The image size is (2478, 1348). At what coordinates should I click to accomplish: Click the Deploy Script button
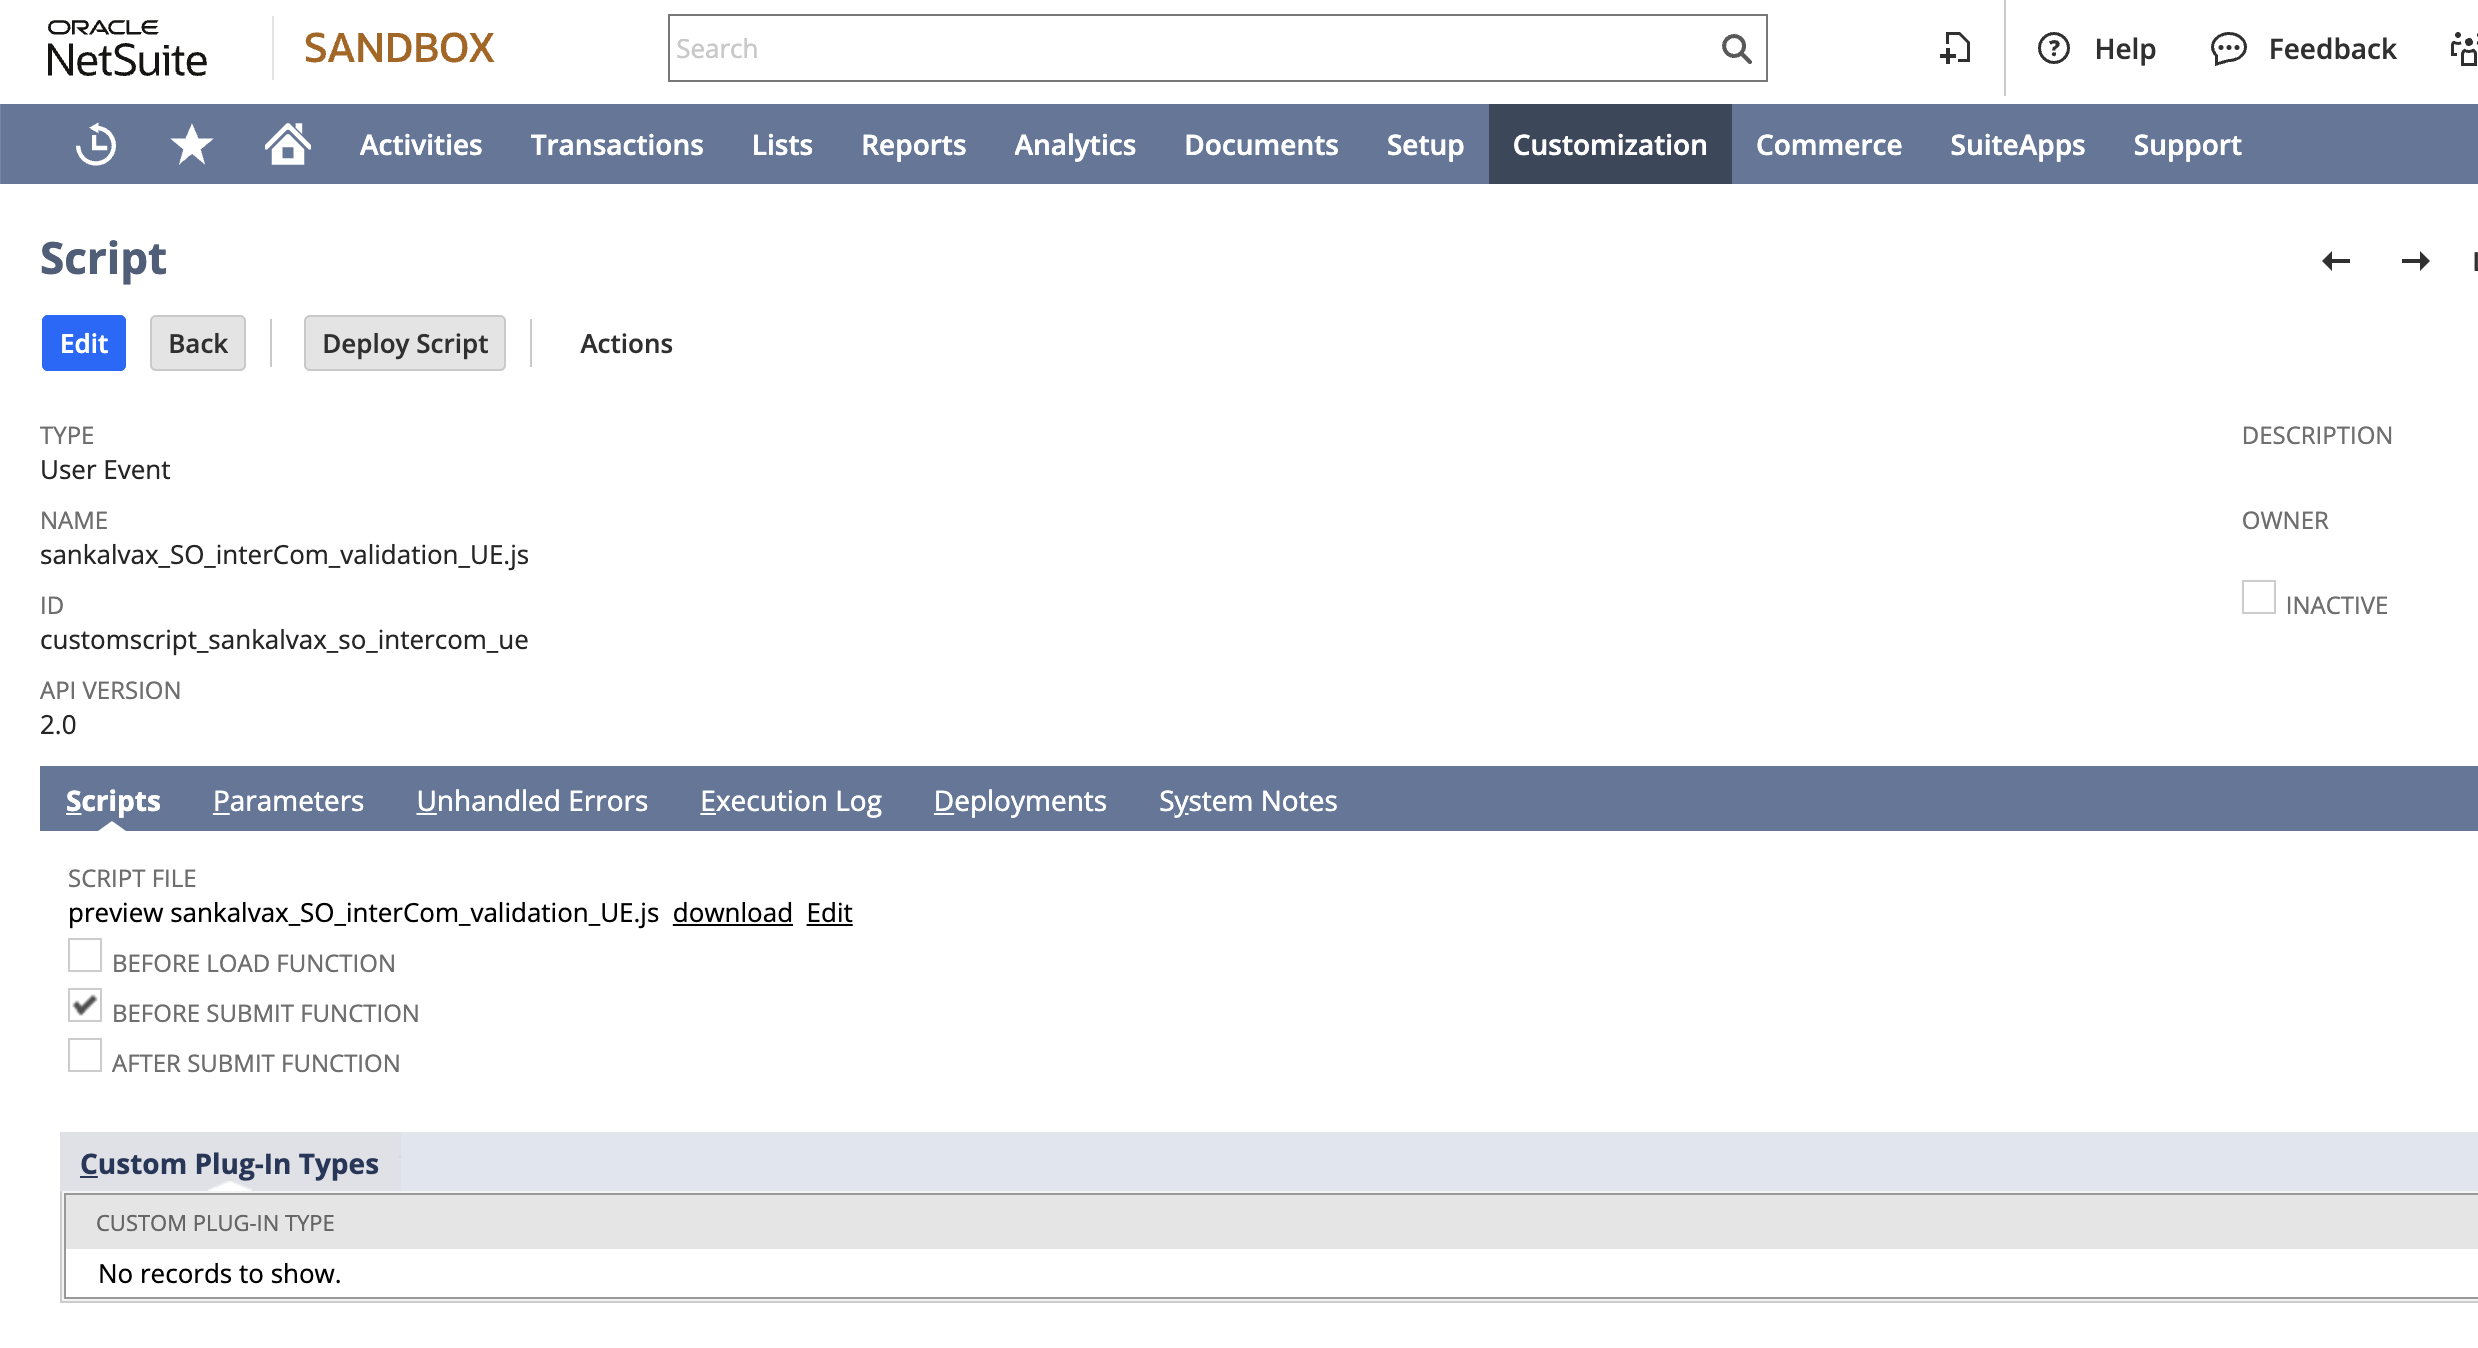(405, 343)
